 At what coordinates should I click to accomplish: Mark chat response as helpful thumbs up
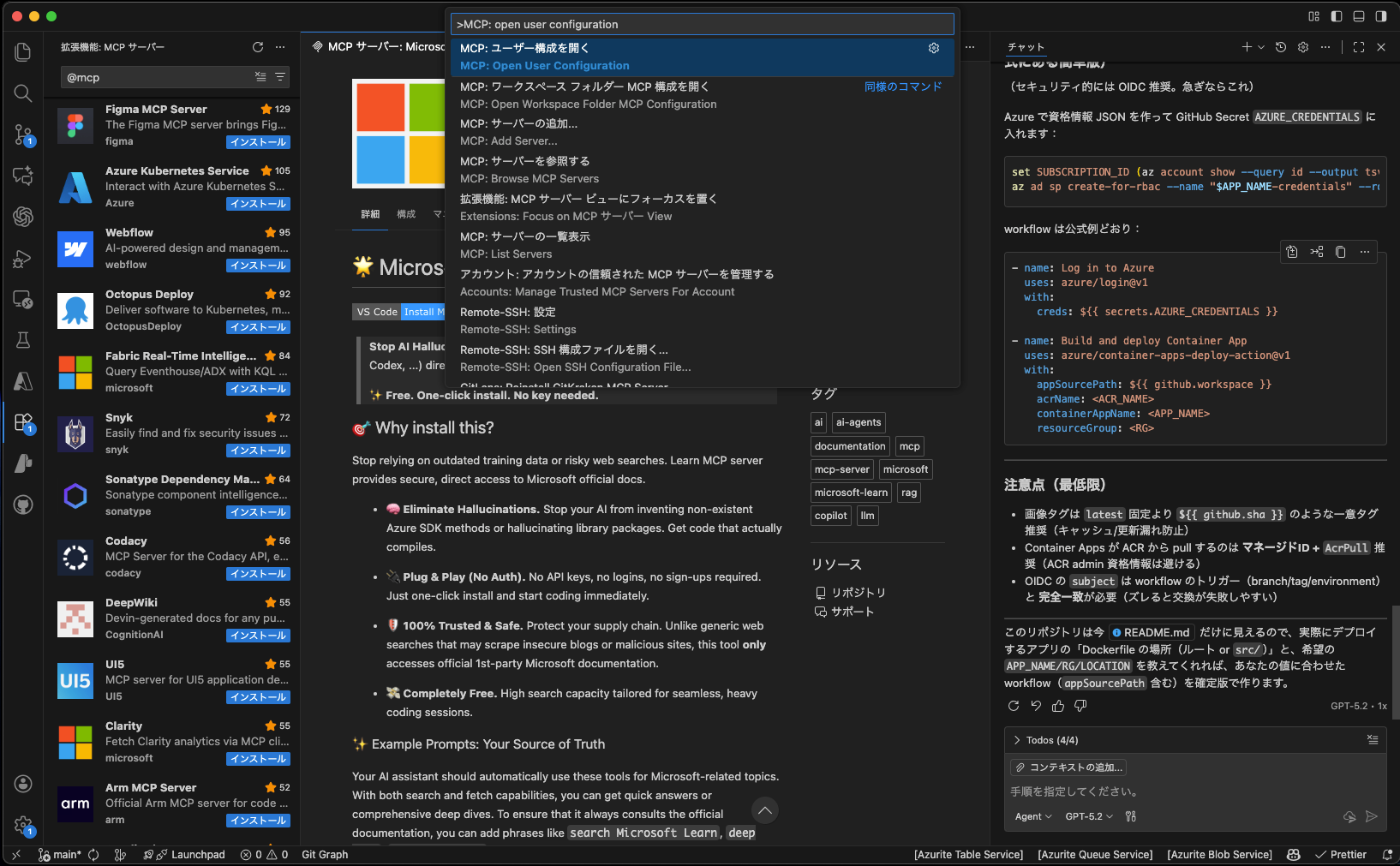click(1058, 706)
